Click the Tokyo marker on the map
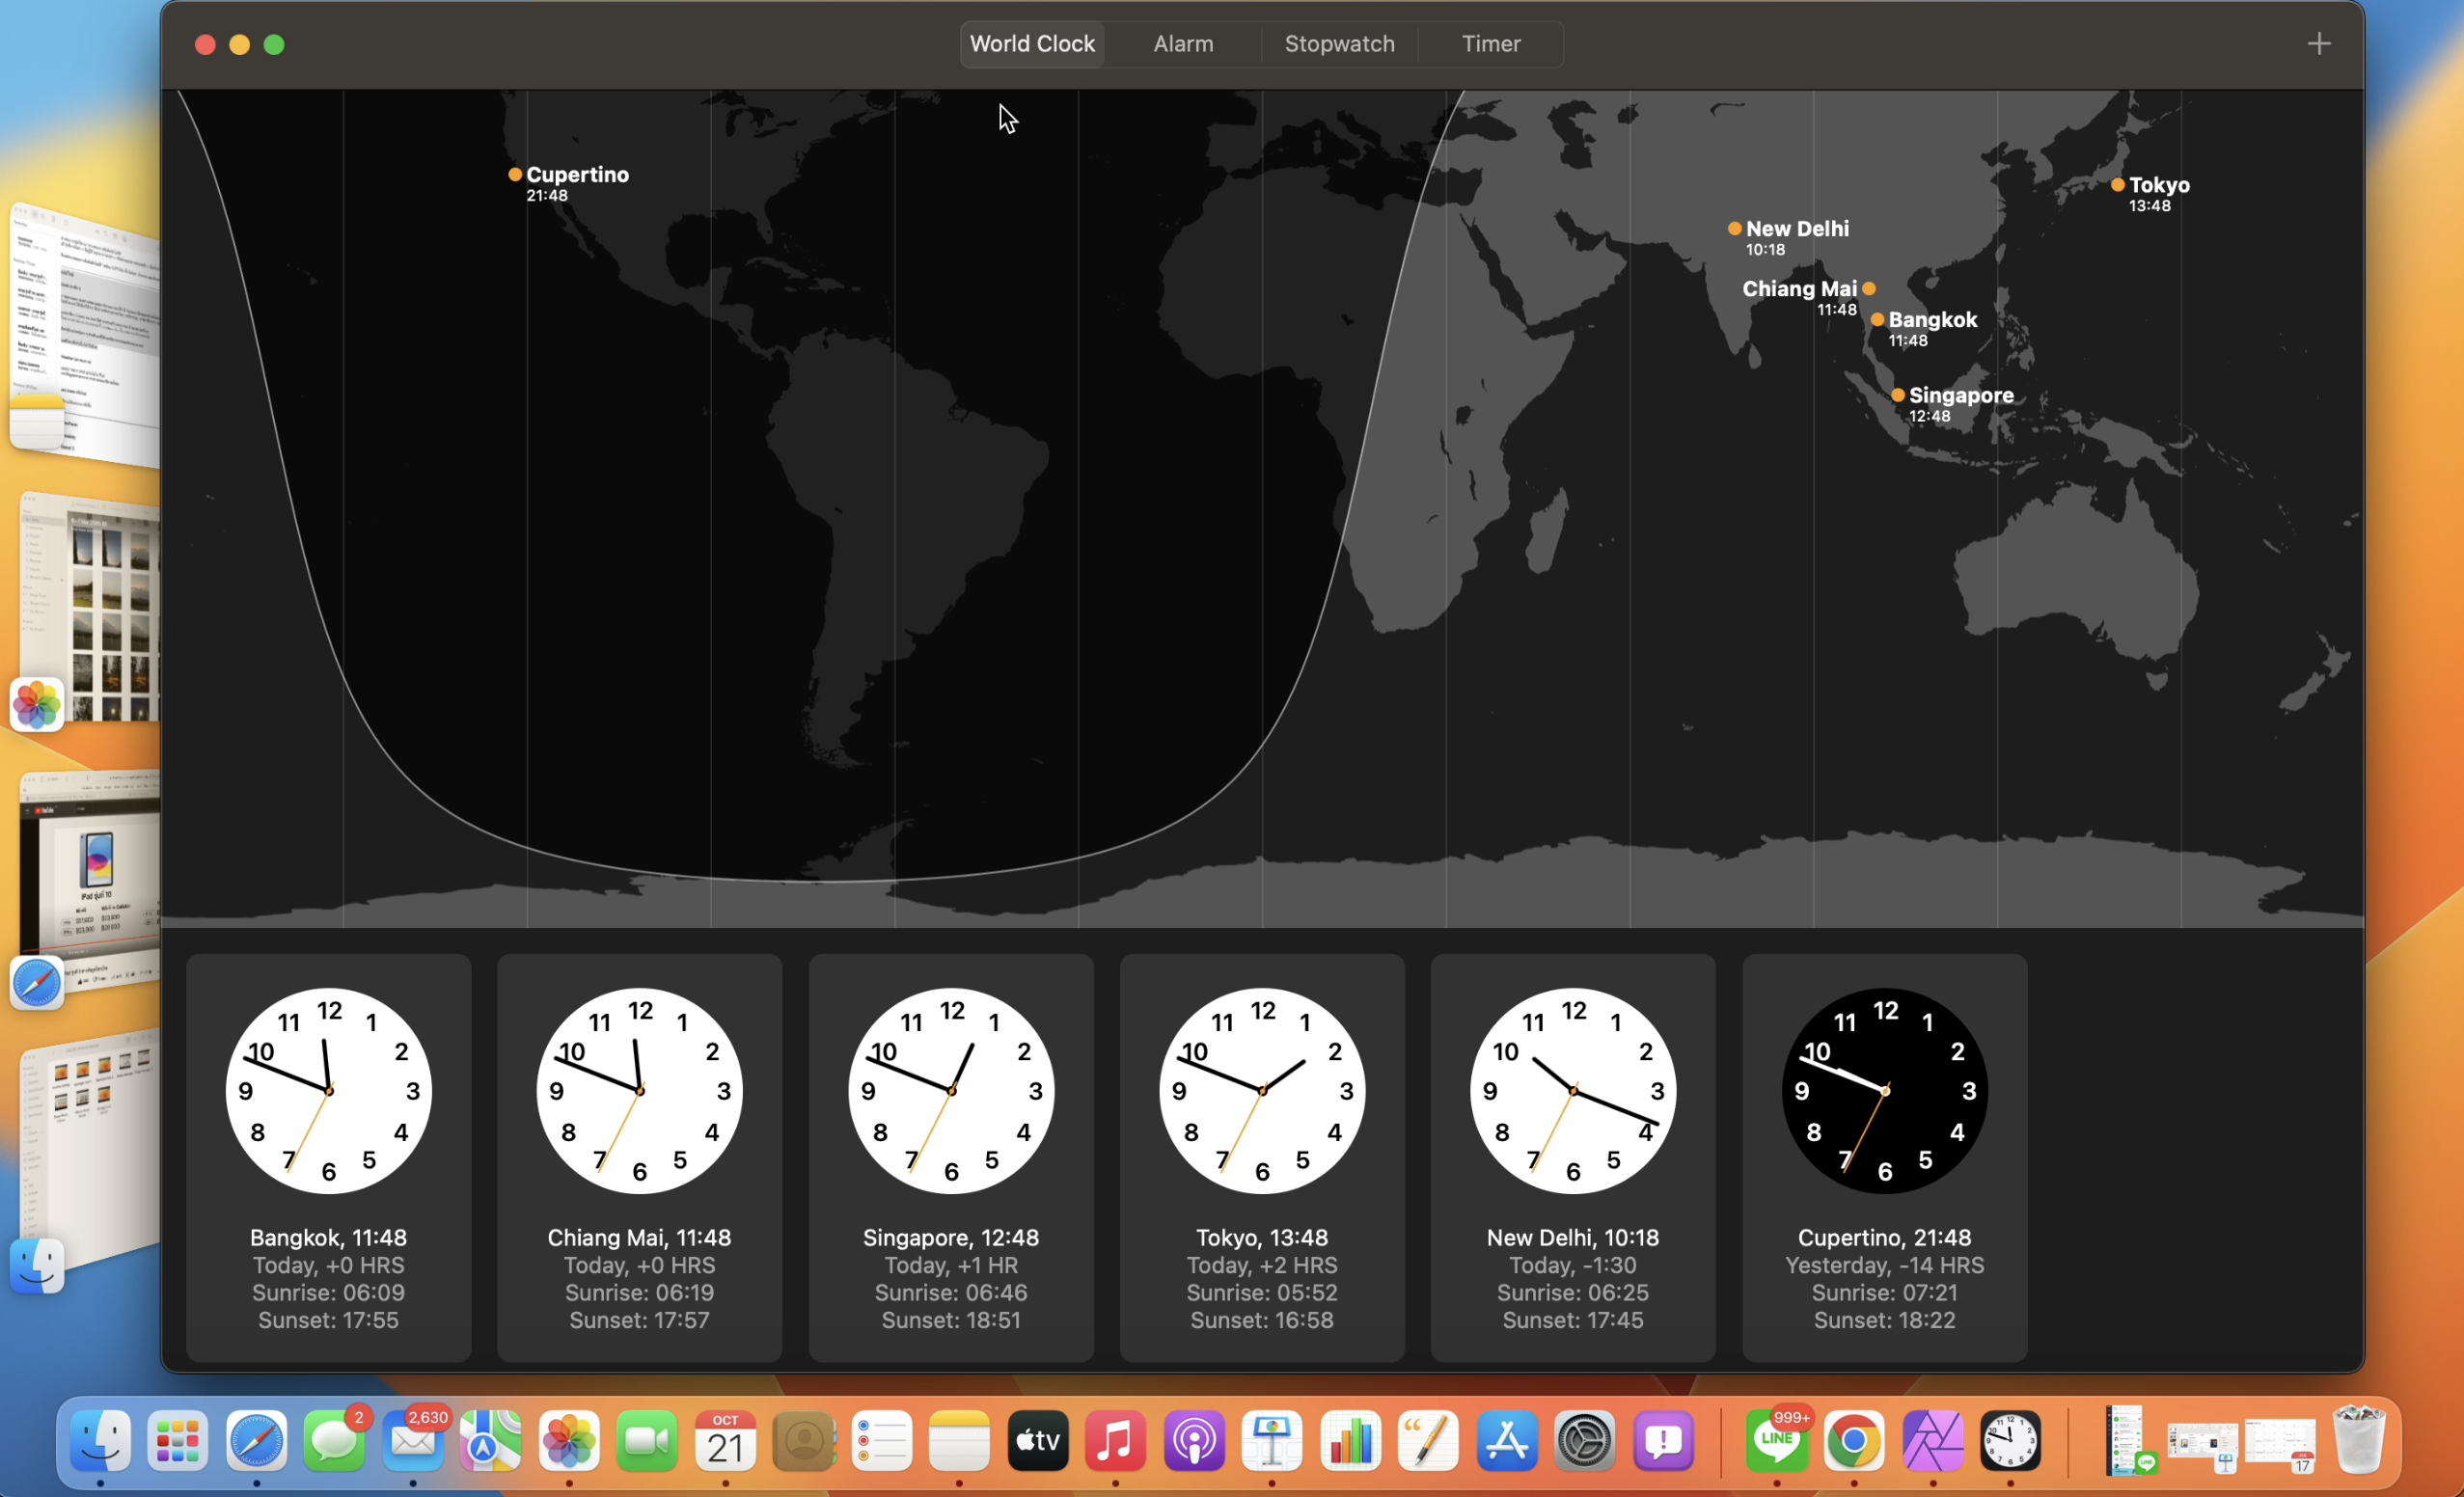Image resolution: width=2464 pixels, height=1497 pixels. tap(2117, 185)
